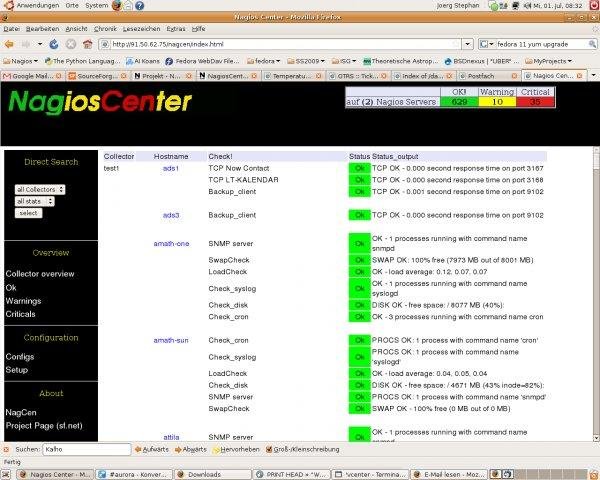This screenshot has height=480, width=600.
Task: Click the URL address field
Action: point(280,44)
